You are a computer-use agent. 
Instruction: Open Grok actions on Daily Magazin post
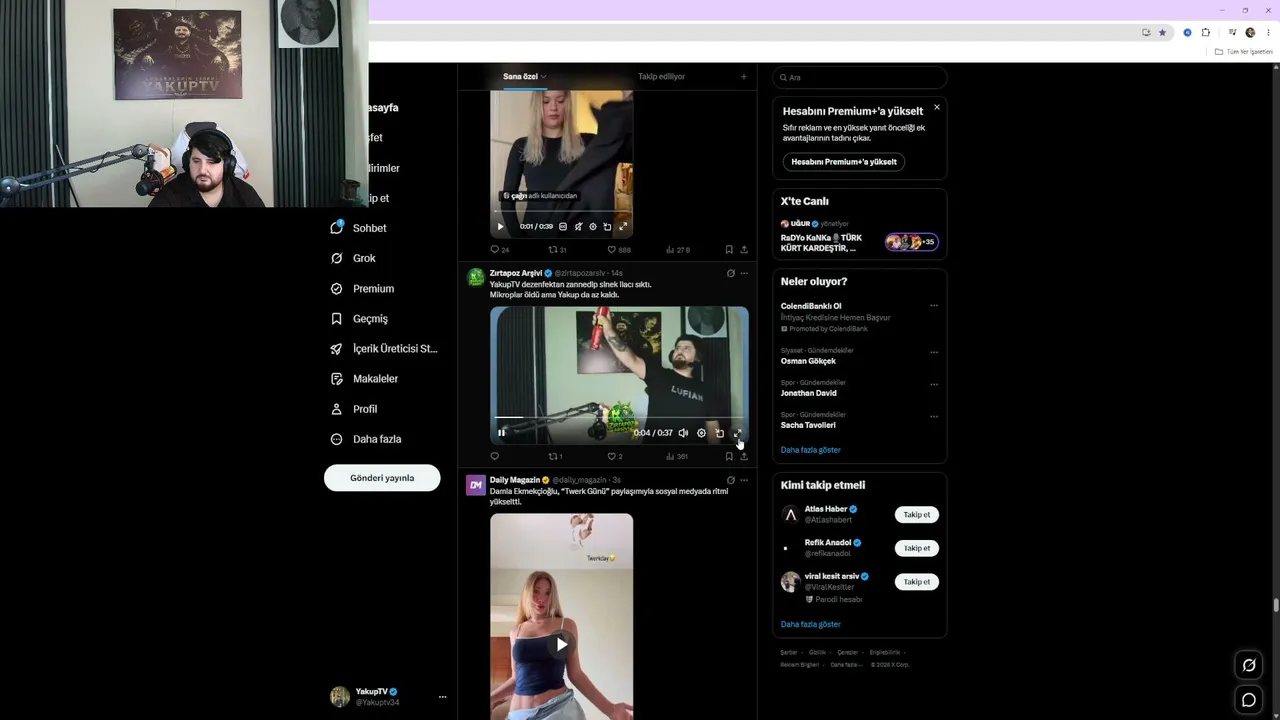click(x=730, y=480)
